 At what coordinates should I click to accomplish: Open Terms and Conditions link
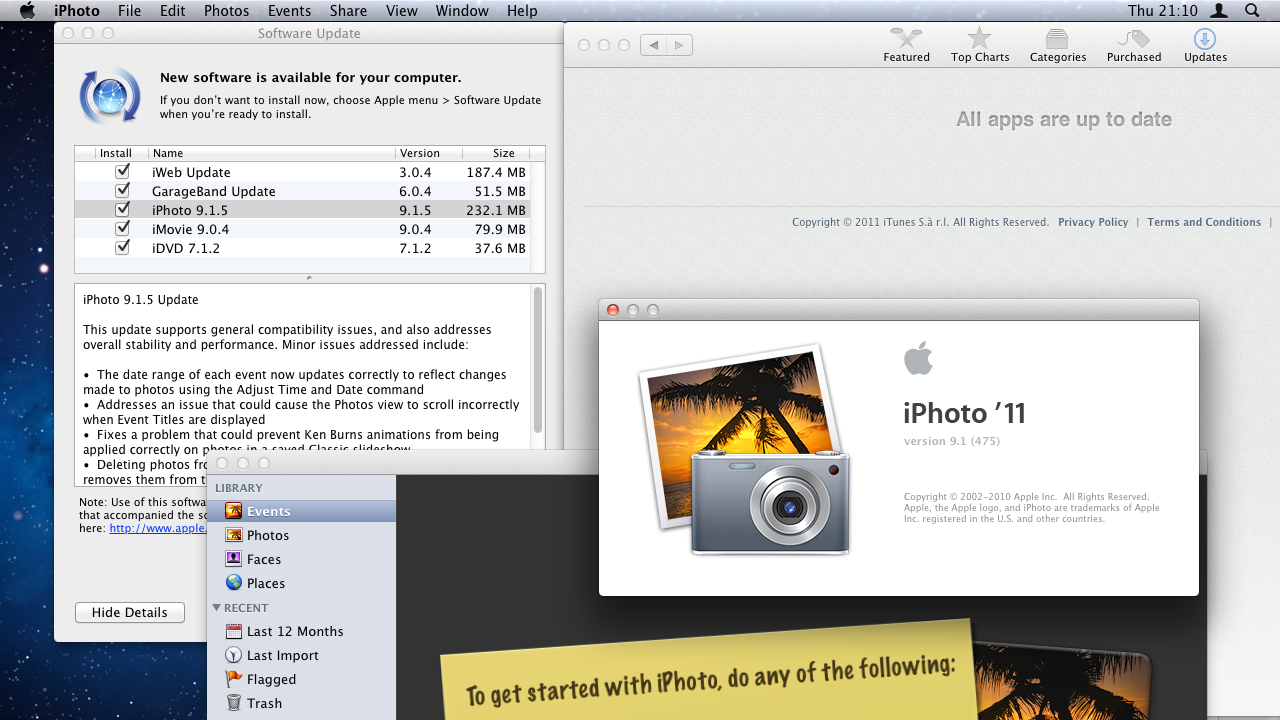pyautogui.click(x=1204, y=222)
